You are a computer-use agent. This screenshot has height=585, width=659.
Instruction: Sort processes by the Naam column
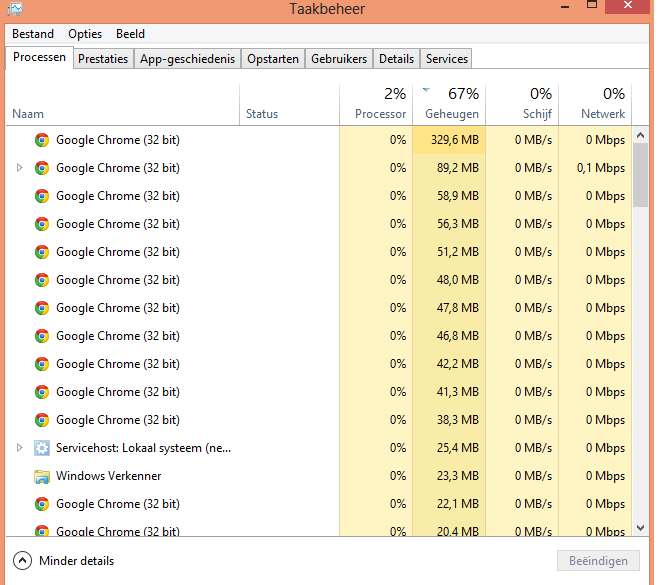tap(28, 114)
